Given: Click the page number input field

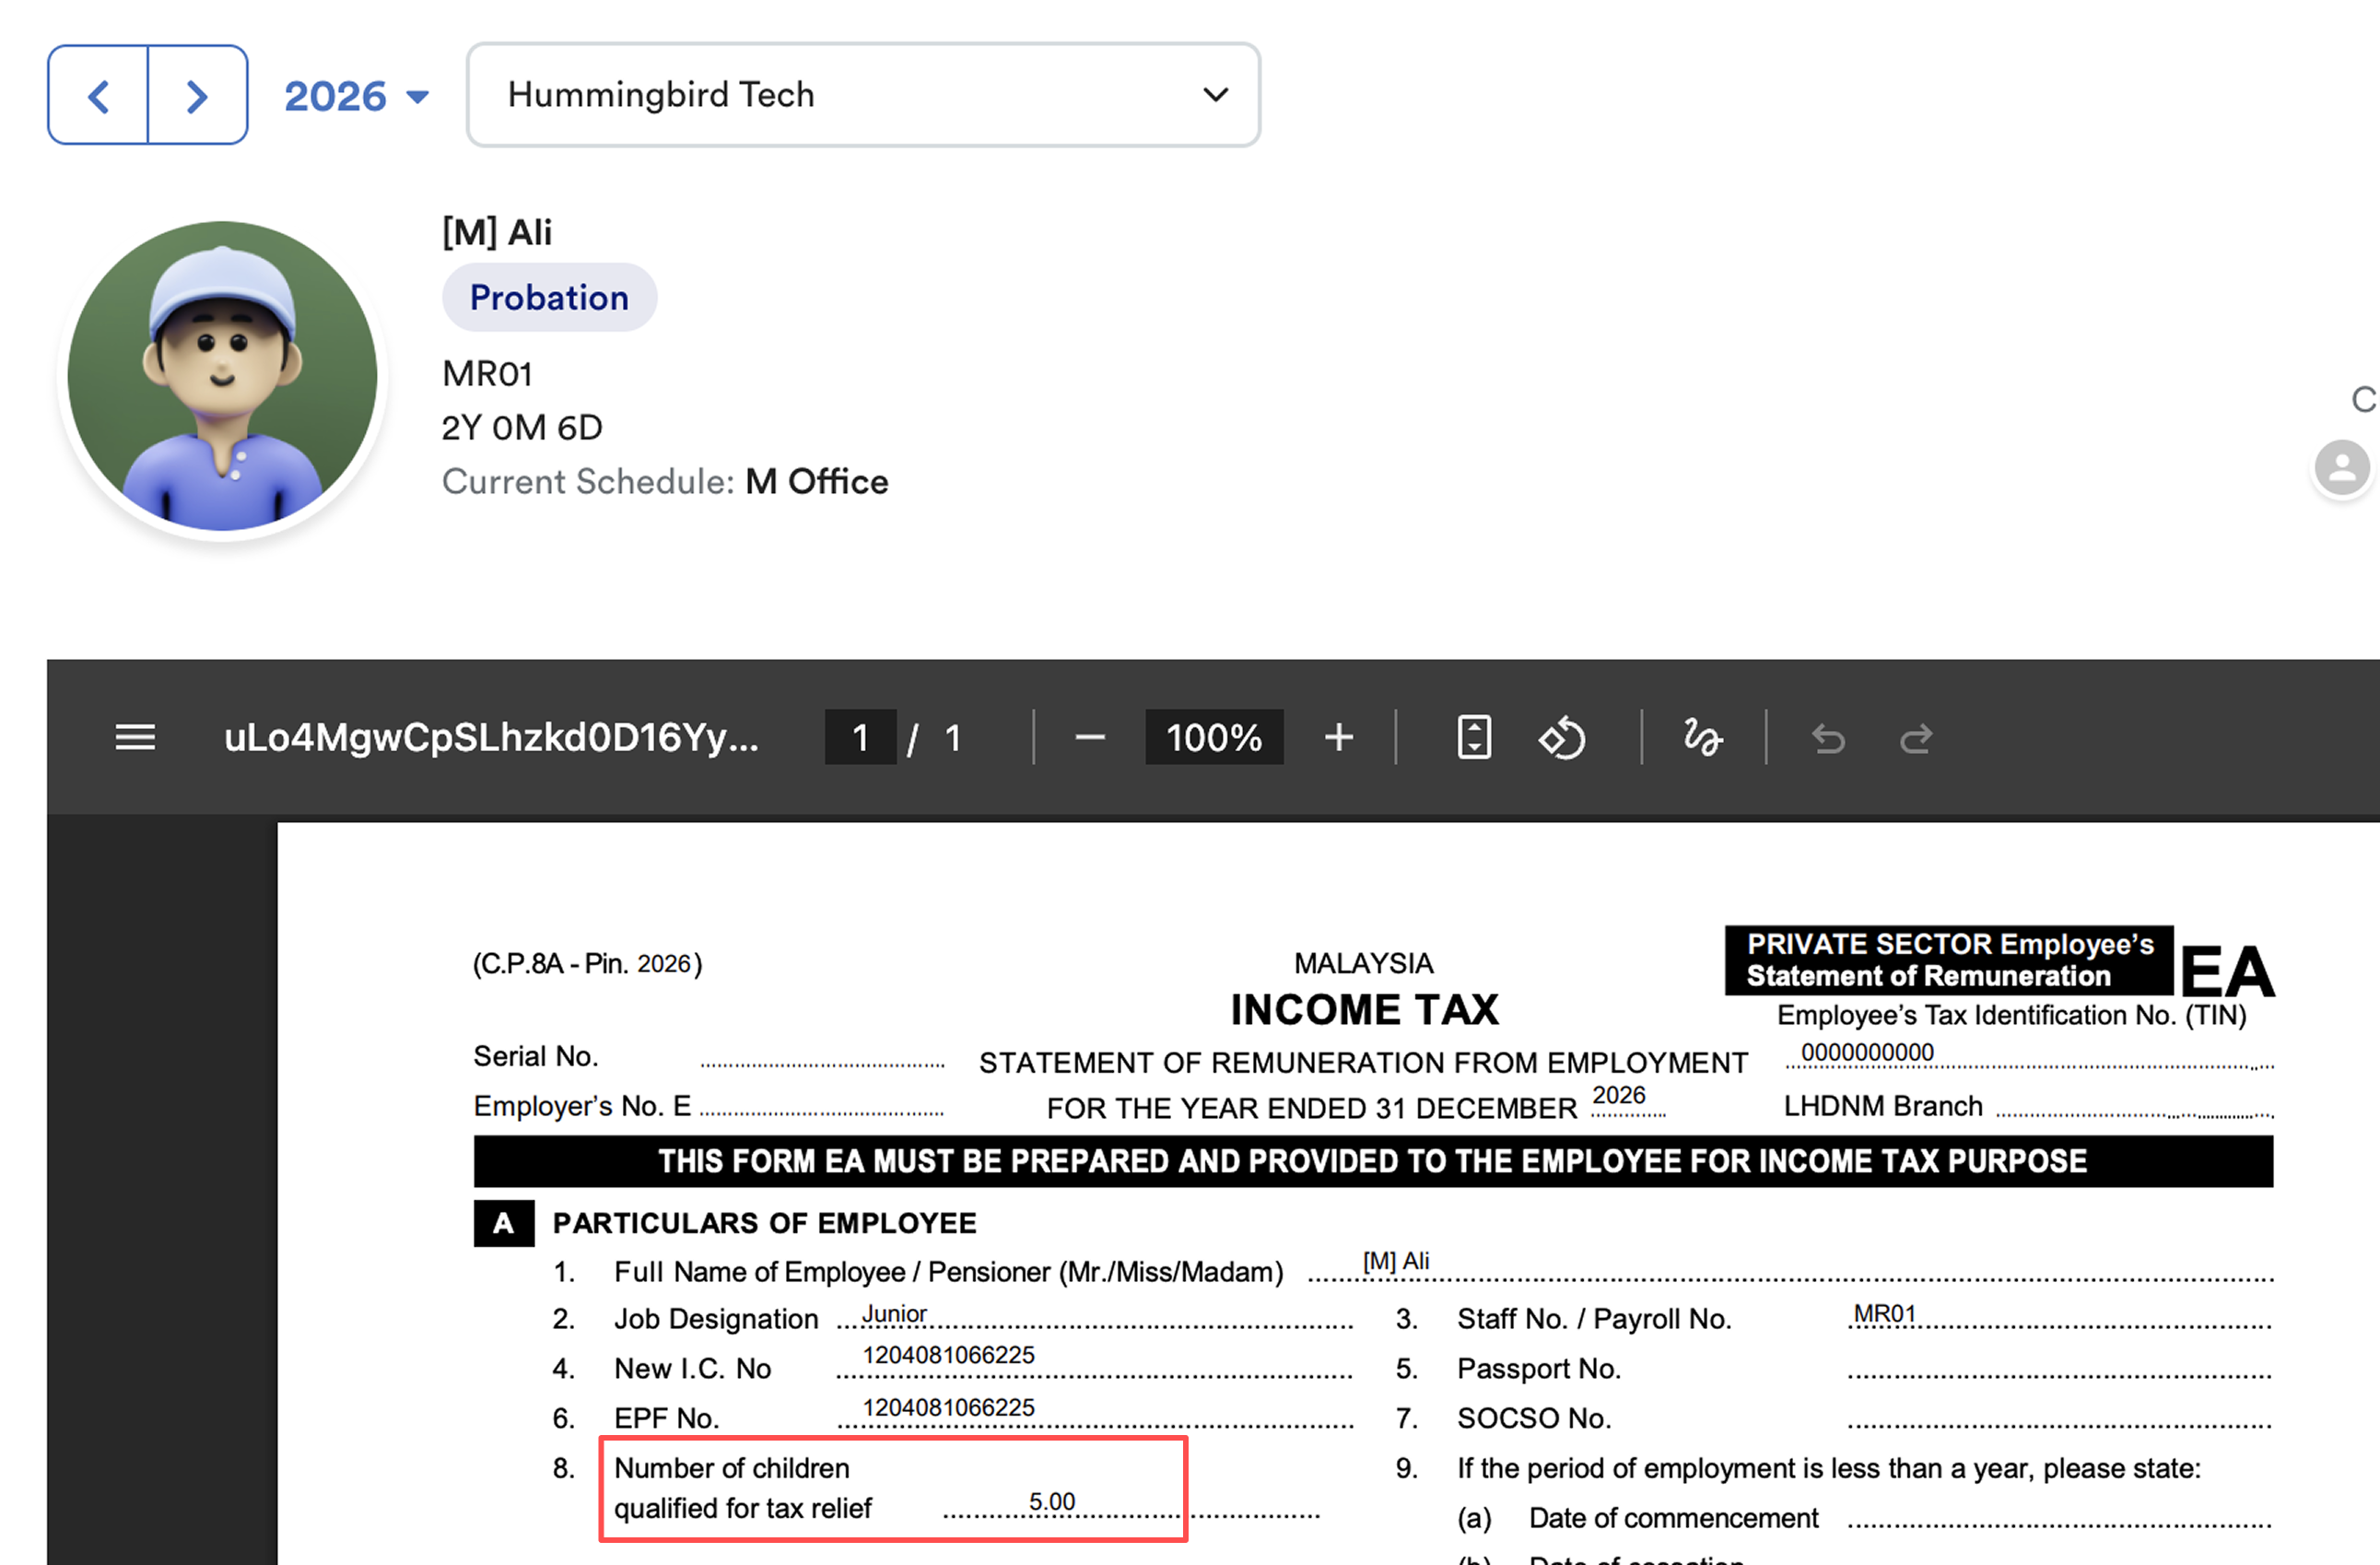Looking at the screenshot, I should pos(859,738).
